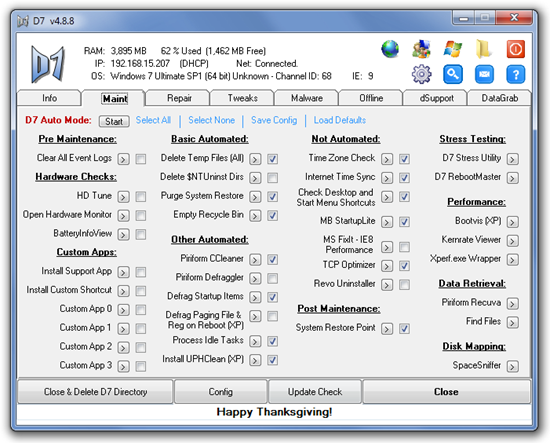550x443 pixels.
Task: Click the Load Defaults link
Action: click(340, 120)
